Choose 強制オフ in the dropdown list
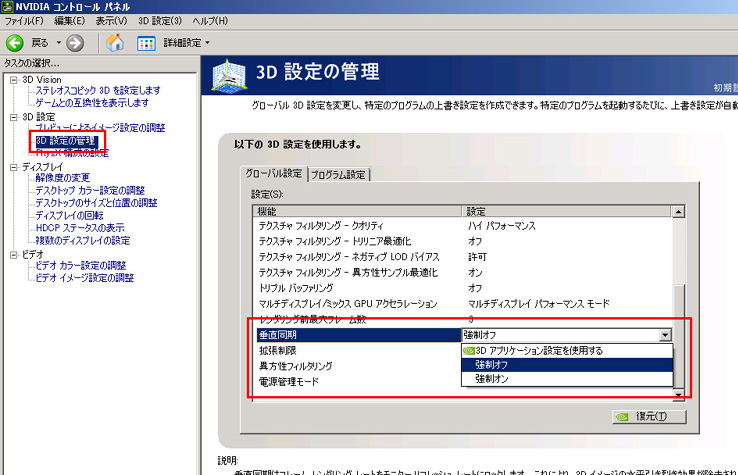 (567, 365)
